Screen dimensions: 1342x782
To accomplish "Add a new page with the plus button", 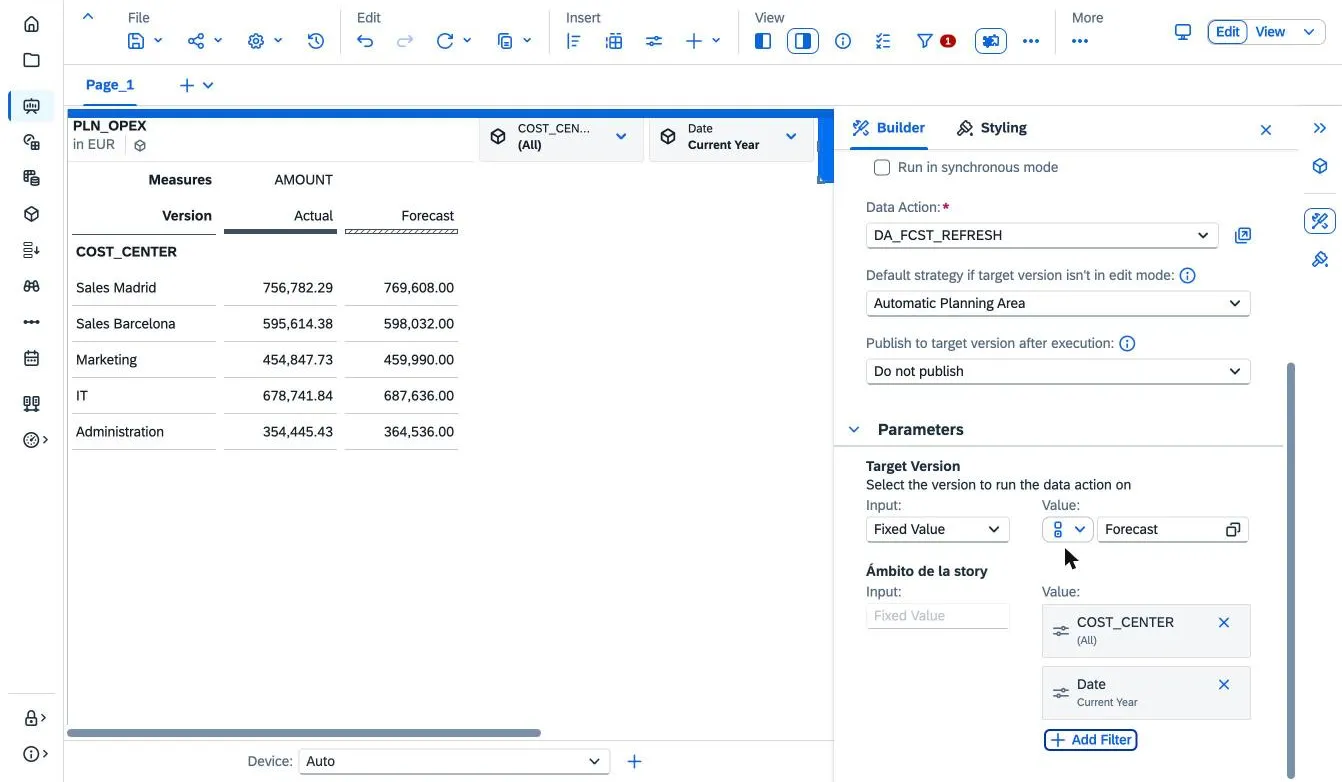I will click(187, 85).
